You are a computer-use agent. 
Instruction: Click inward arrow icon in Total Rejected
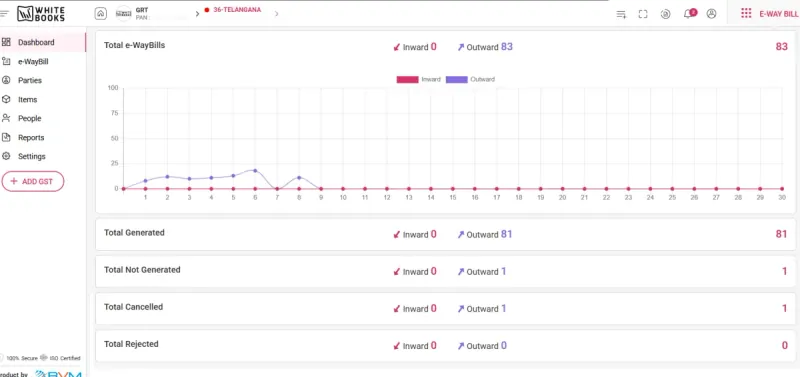pyautogui.click(x=396, y=346)
